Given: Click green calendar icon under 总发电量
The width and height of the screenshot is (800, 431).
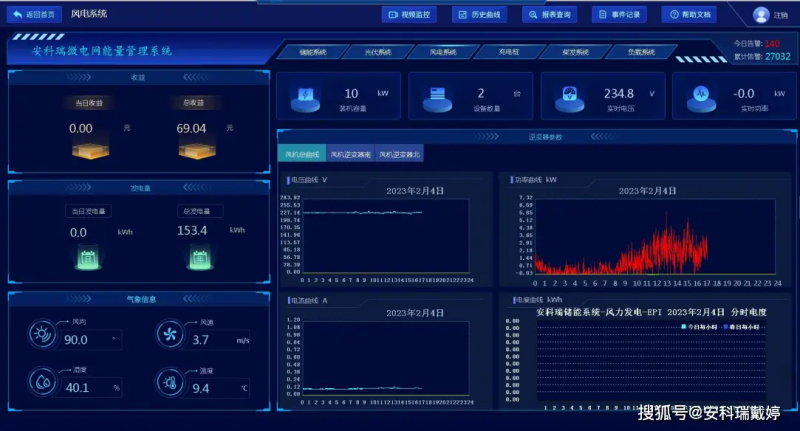Looking at the screenshot, I should [x=199, y=258].
